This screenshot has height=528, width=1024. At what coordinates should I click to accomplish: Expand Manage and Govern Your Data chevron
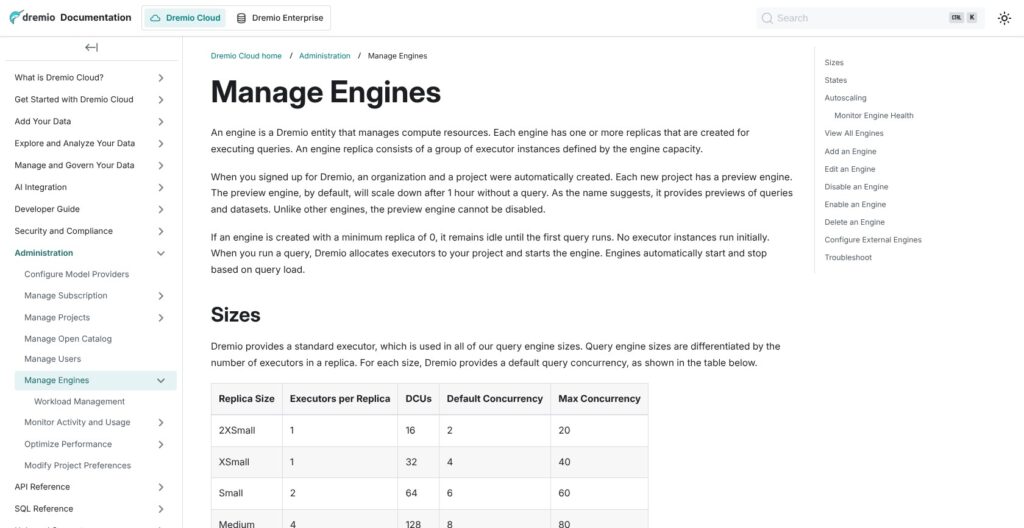click(x=161, y=165)
